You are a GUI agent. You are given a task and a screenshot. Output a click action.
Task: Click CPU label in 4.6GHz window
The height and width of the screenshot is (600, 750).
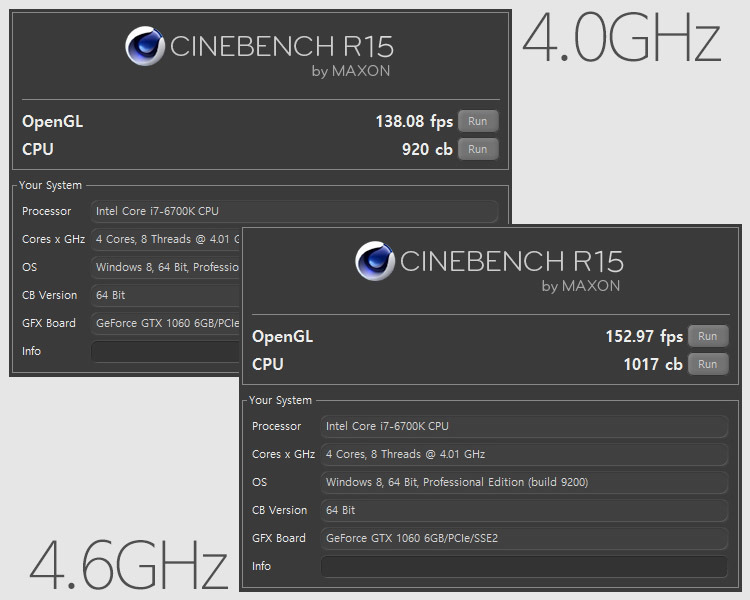(268, 364)
